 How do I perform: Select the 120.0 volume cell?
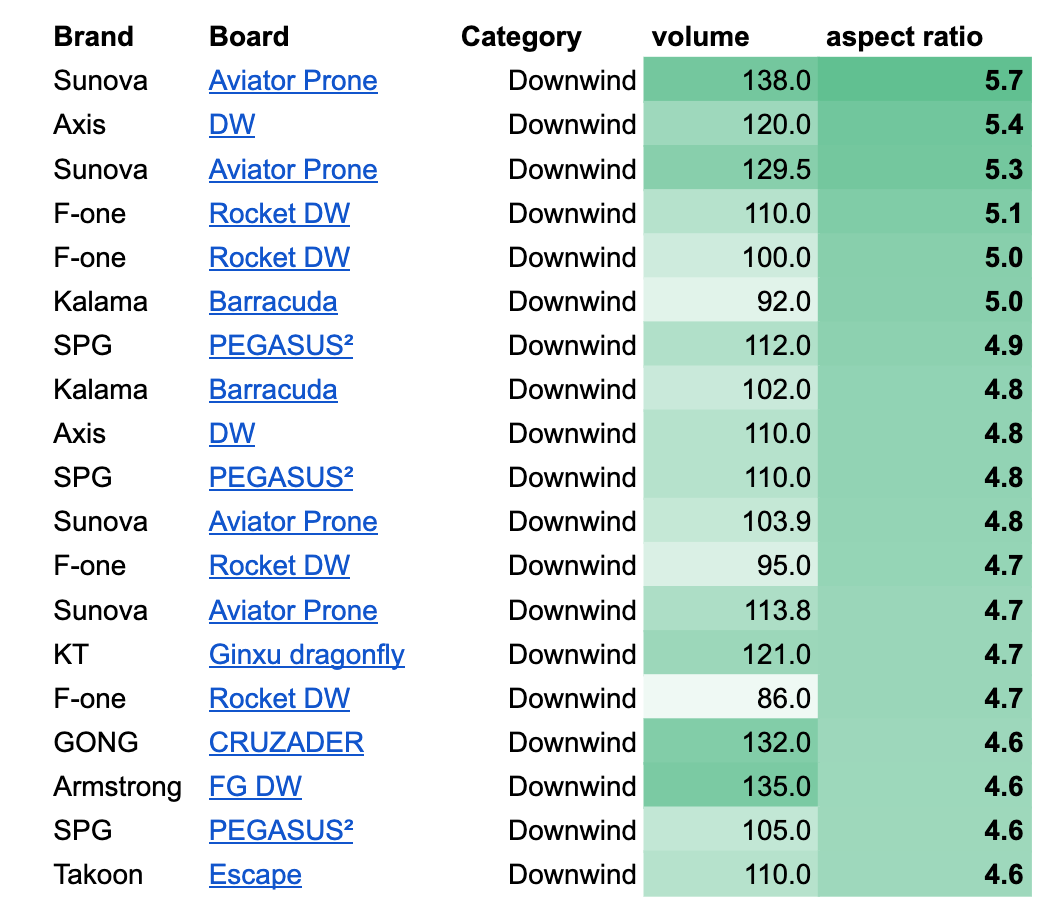click(731, 124)
